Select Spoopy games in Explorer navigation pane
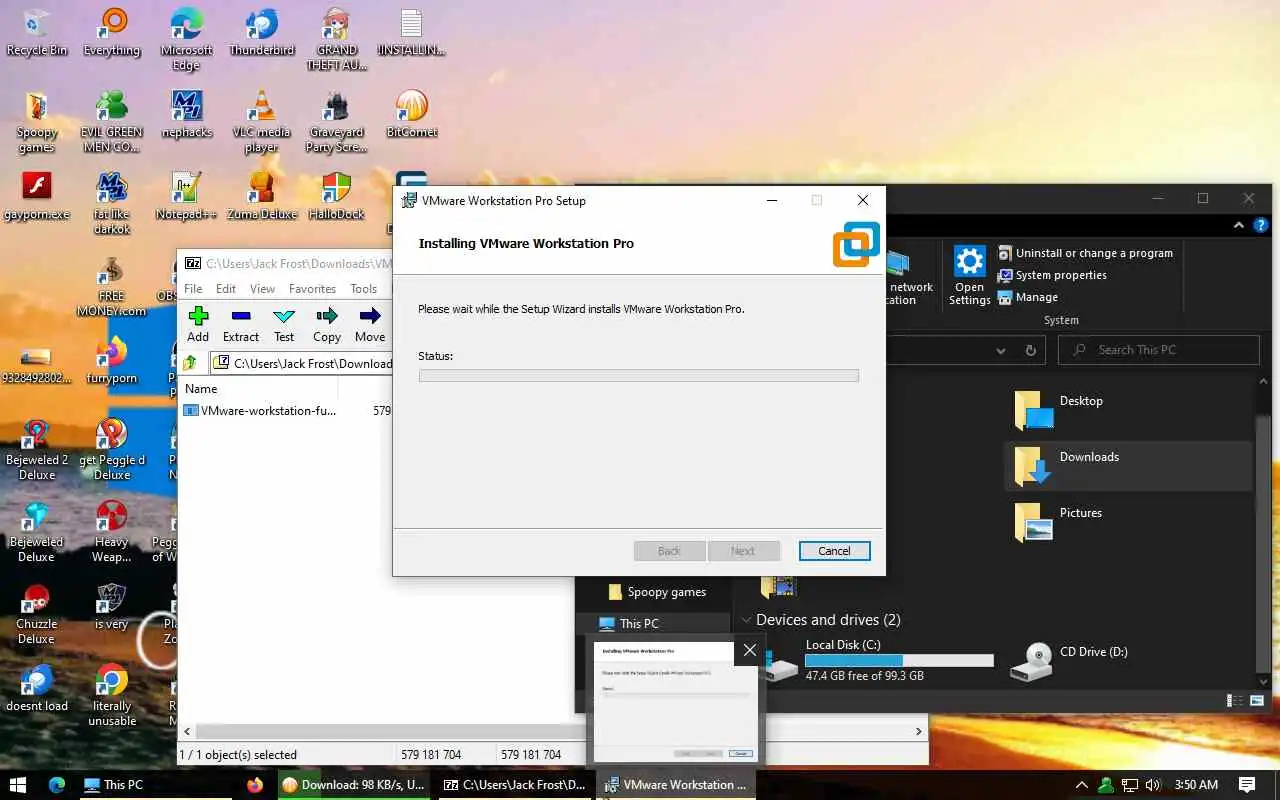1280x800 pixels. point(656,592)
